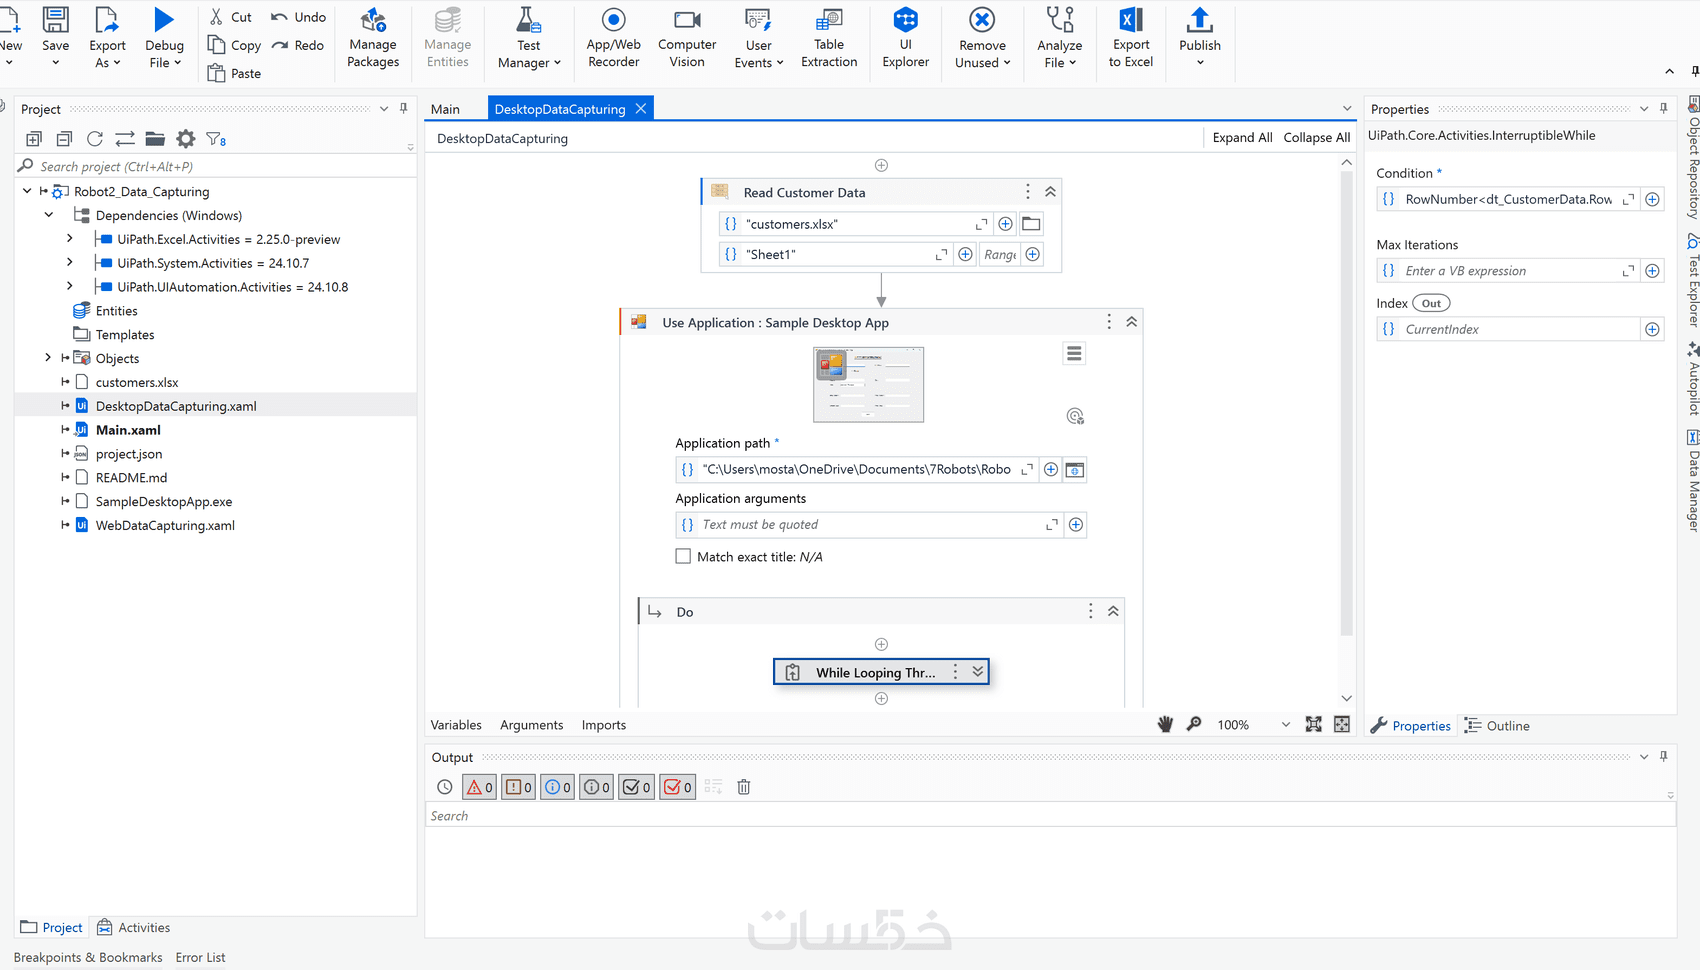1700x970 pixels.
Task: Click the Sample Desktop App screenshot thumbnail
Action: pos(868,384)
